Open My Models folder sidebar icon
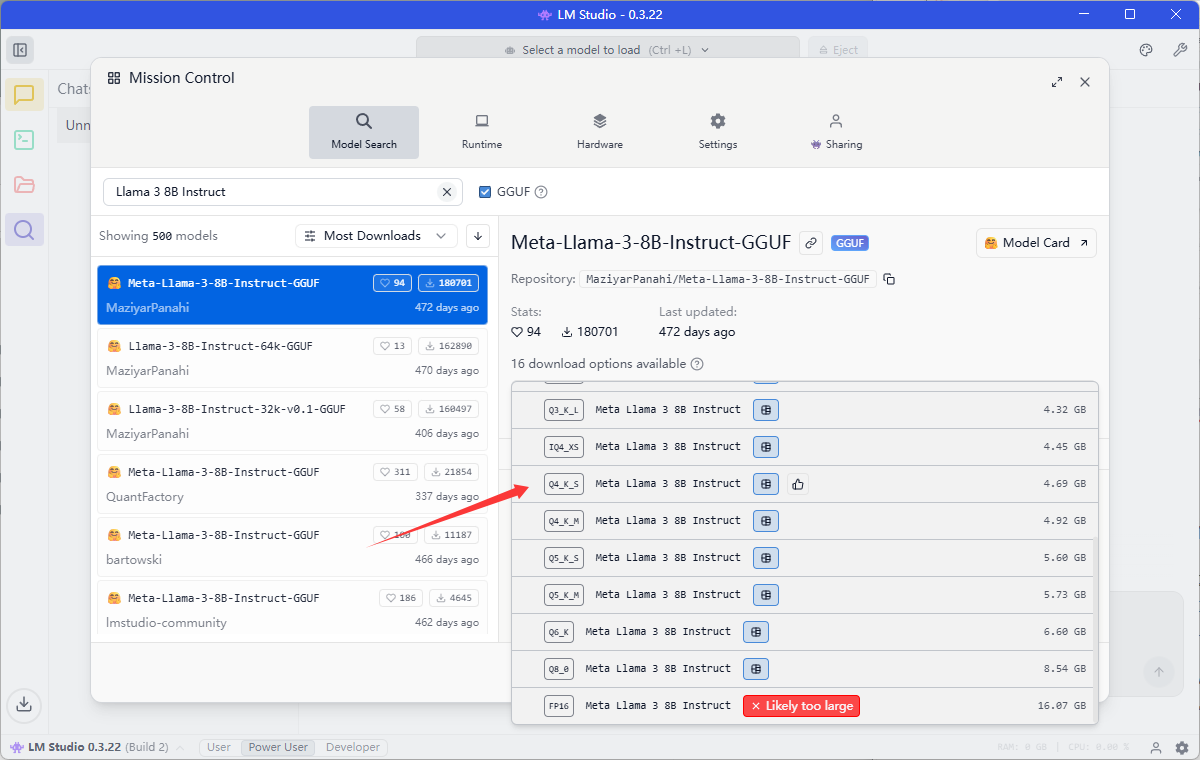Image resolution: width=1200 pixels, height=760 pixels. click(24, 185)
